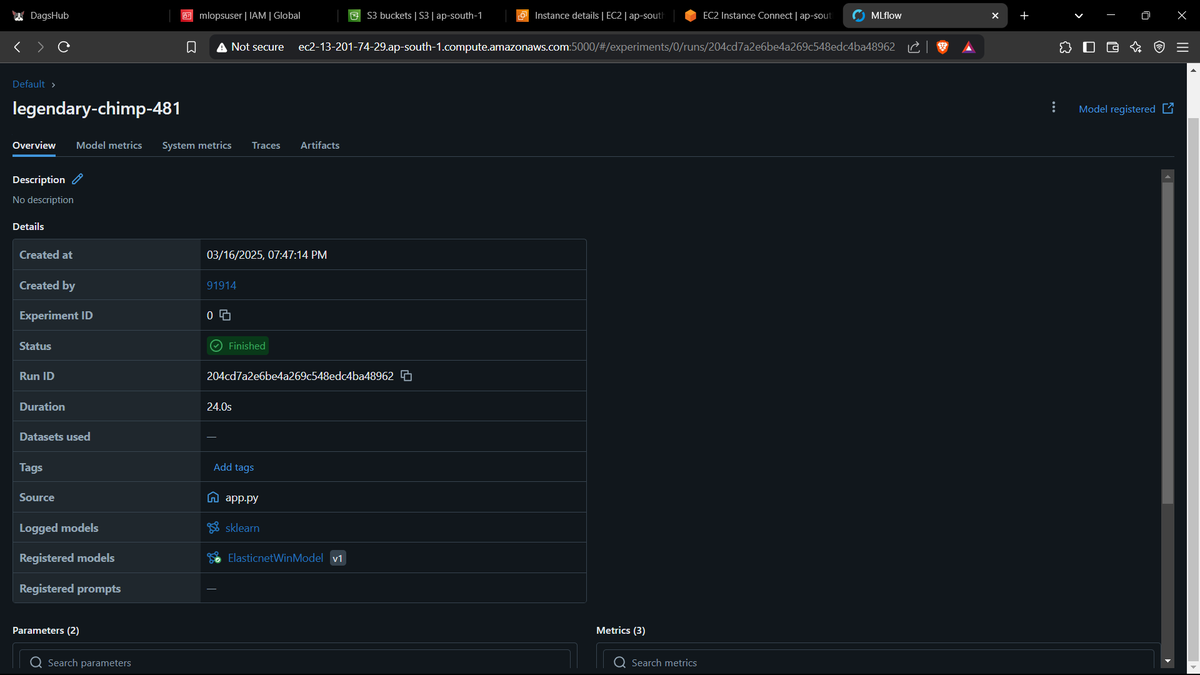Image resolution: width=1200 pixels, height=675 pixels.
Task: Click the page scrollbar up arrow
Action: tap(1192, 70)
